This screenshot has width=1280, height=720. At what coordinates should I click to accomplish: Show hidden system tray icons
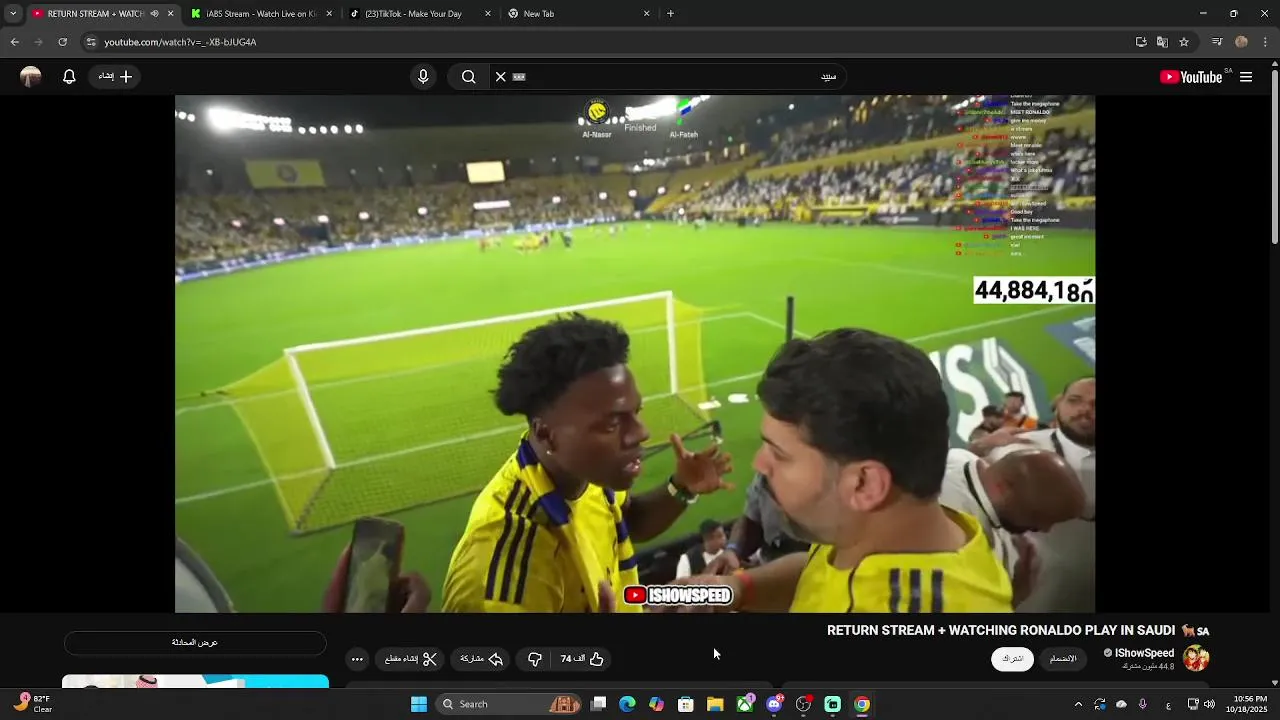(1078, 704)
